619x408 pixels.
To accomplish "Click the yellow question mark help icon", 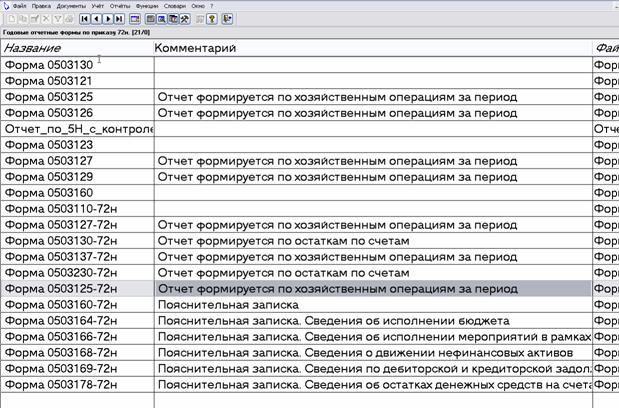I will (212, 18).
